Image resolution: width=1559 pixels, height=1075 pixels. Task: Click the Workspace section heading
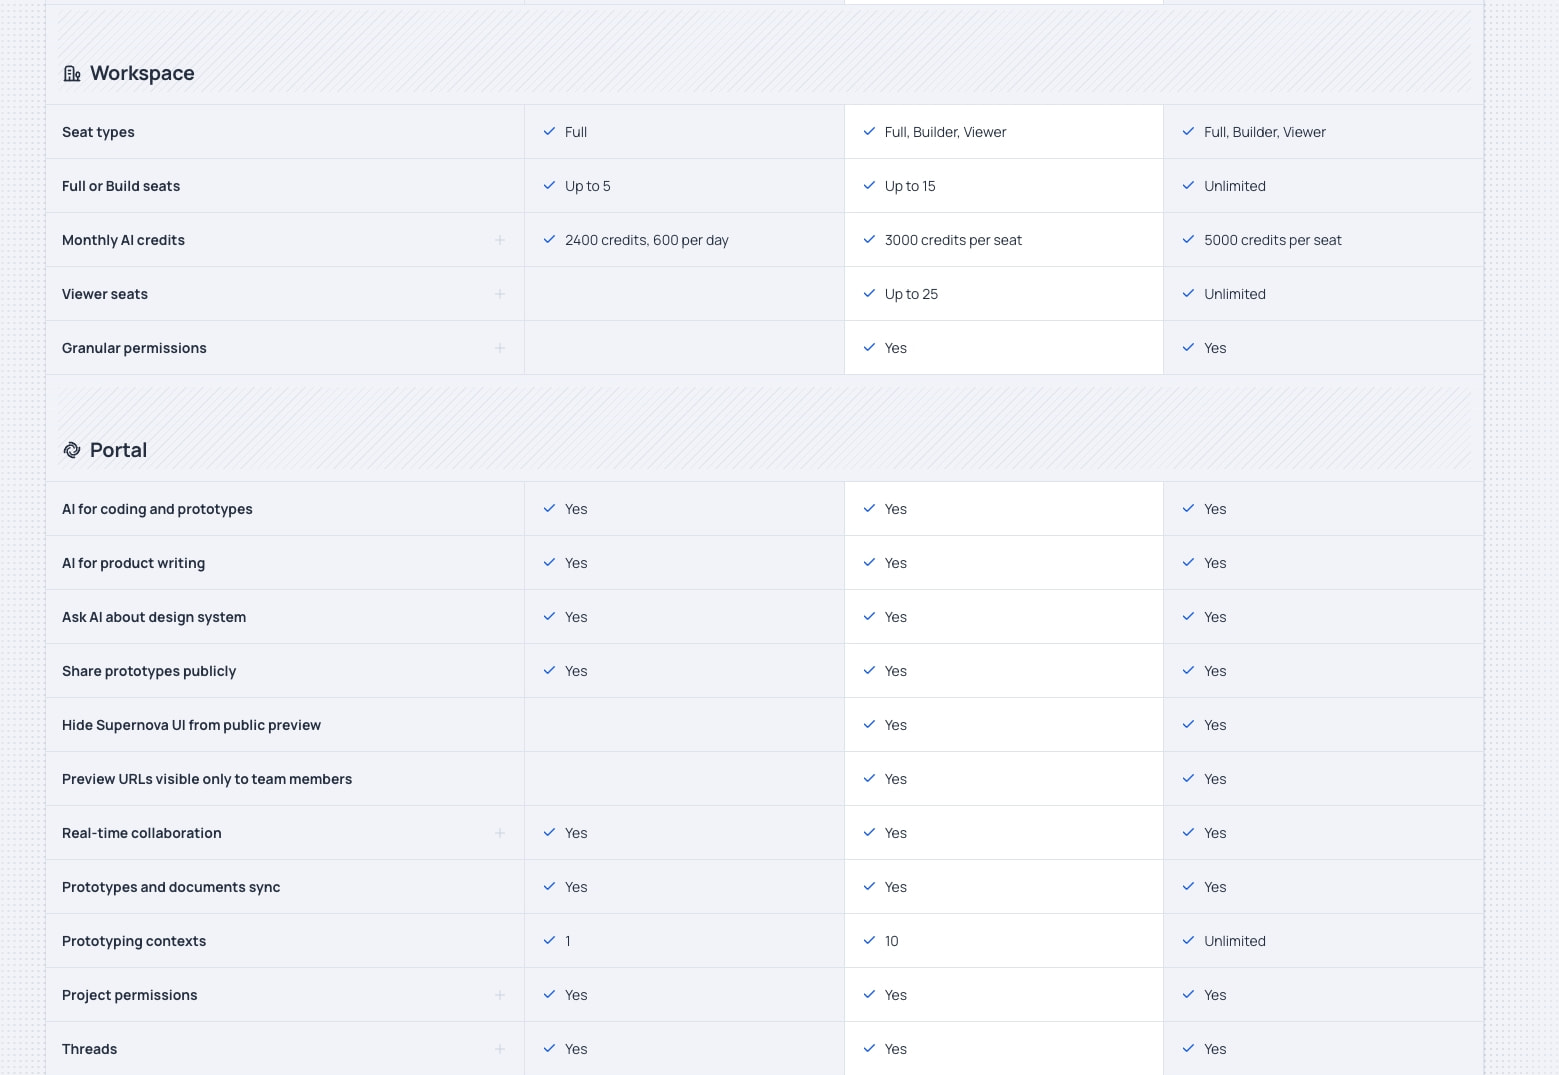(142, 74)
